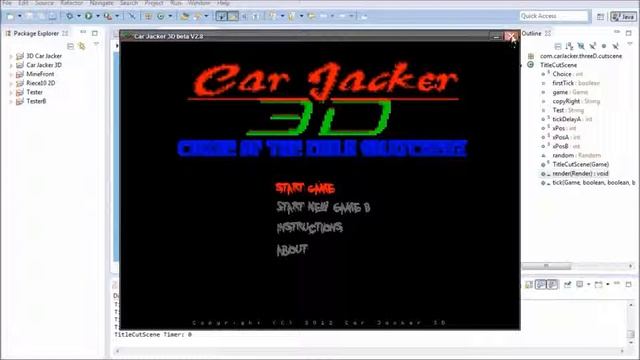This screenshot has width=640, height=360.
Task: Open the Run button dropdown arrow
Action: tap(98, 16)
